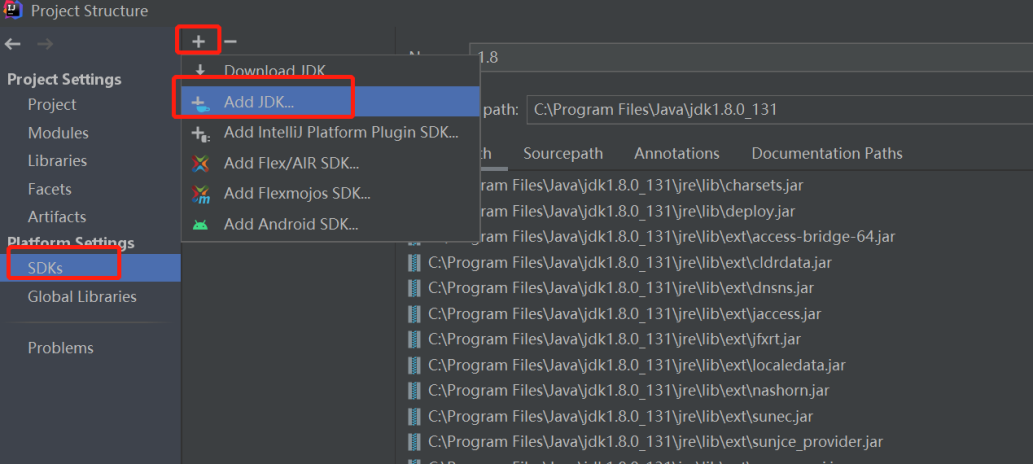The image size is (1033, 464).
Task: Choose Add Android SDK... entry
Action: pos(330,224)
